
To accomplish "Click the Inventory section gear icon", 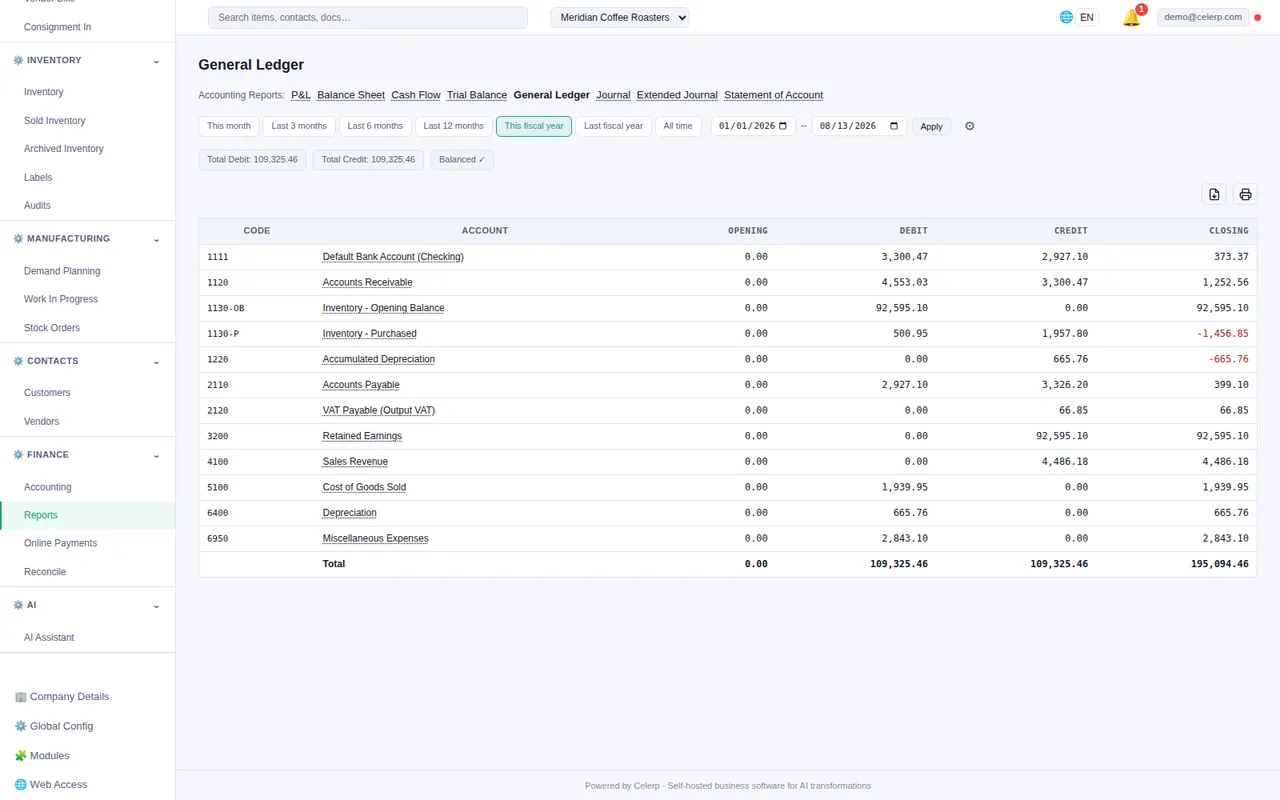I will tap(18, 60).
